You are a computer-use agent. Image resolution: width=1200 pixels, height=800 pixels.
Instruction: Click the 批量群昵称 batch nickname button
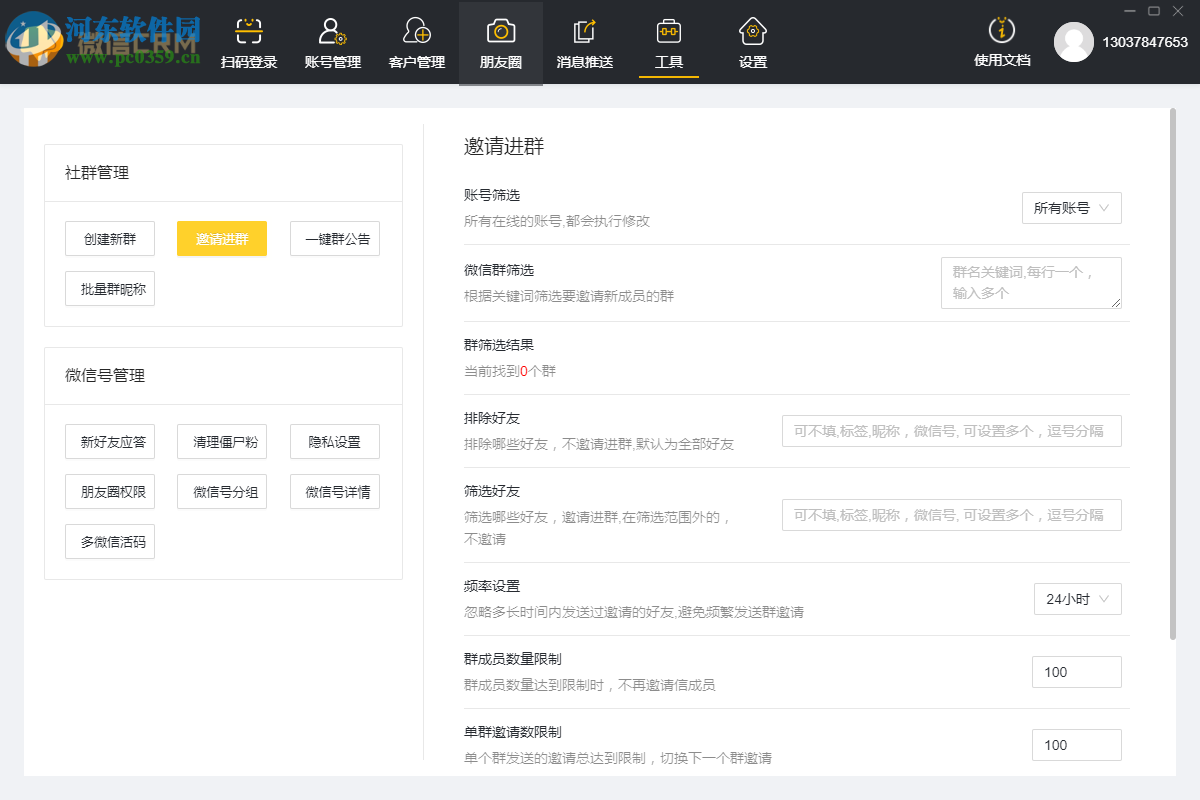pos(110,288)
